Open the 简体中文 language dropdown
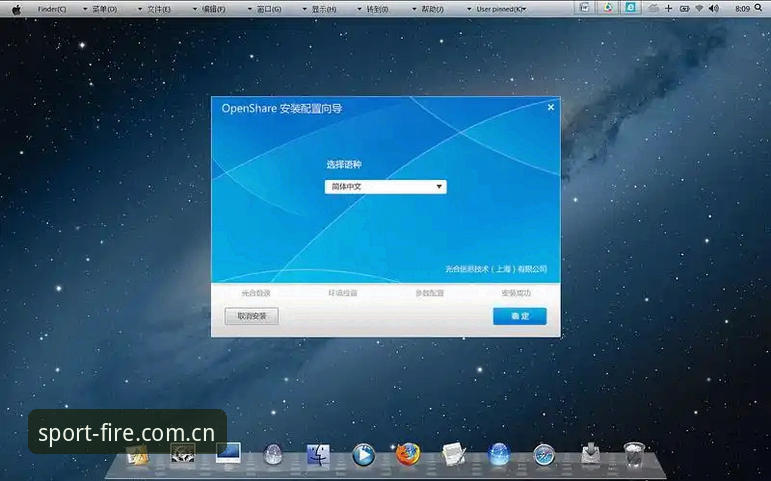The height and width of the screenshot is (481, 771). pyautogui.click(x=386, y=187)
